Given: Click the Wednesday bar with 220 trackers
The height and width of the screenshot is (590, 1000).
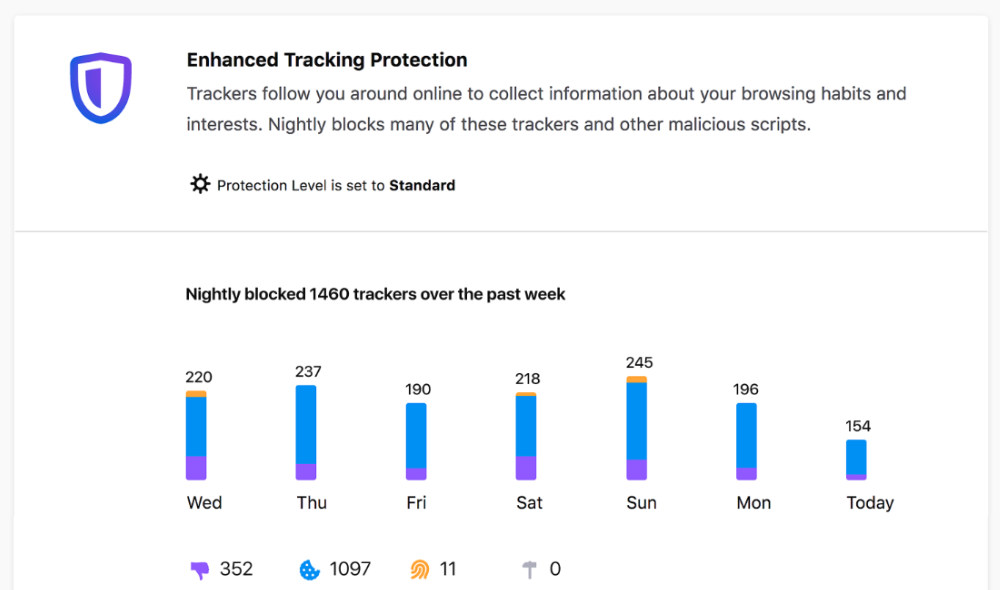Looking at the screenshot, I should (x=196, y=435).
